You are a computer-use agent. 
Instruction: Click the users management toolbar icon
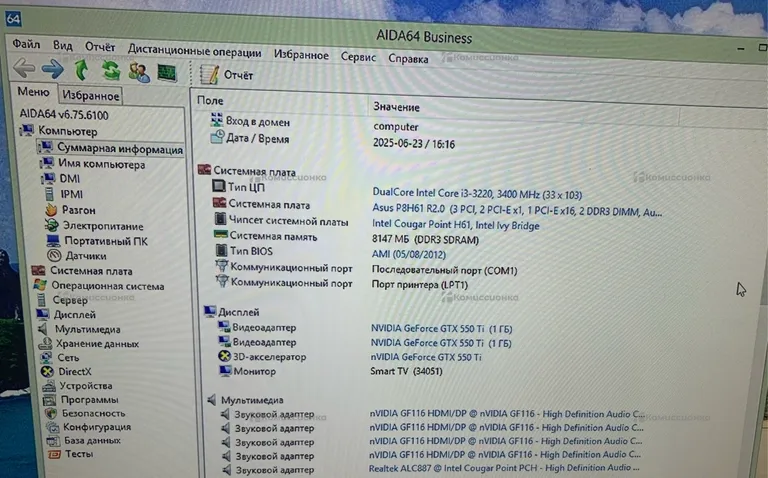139,72
